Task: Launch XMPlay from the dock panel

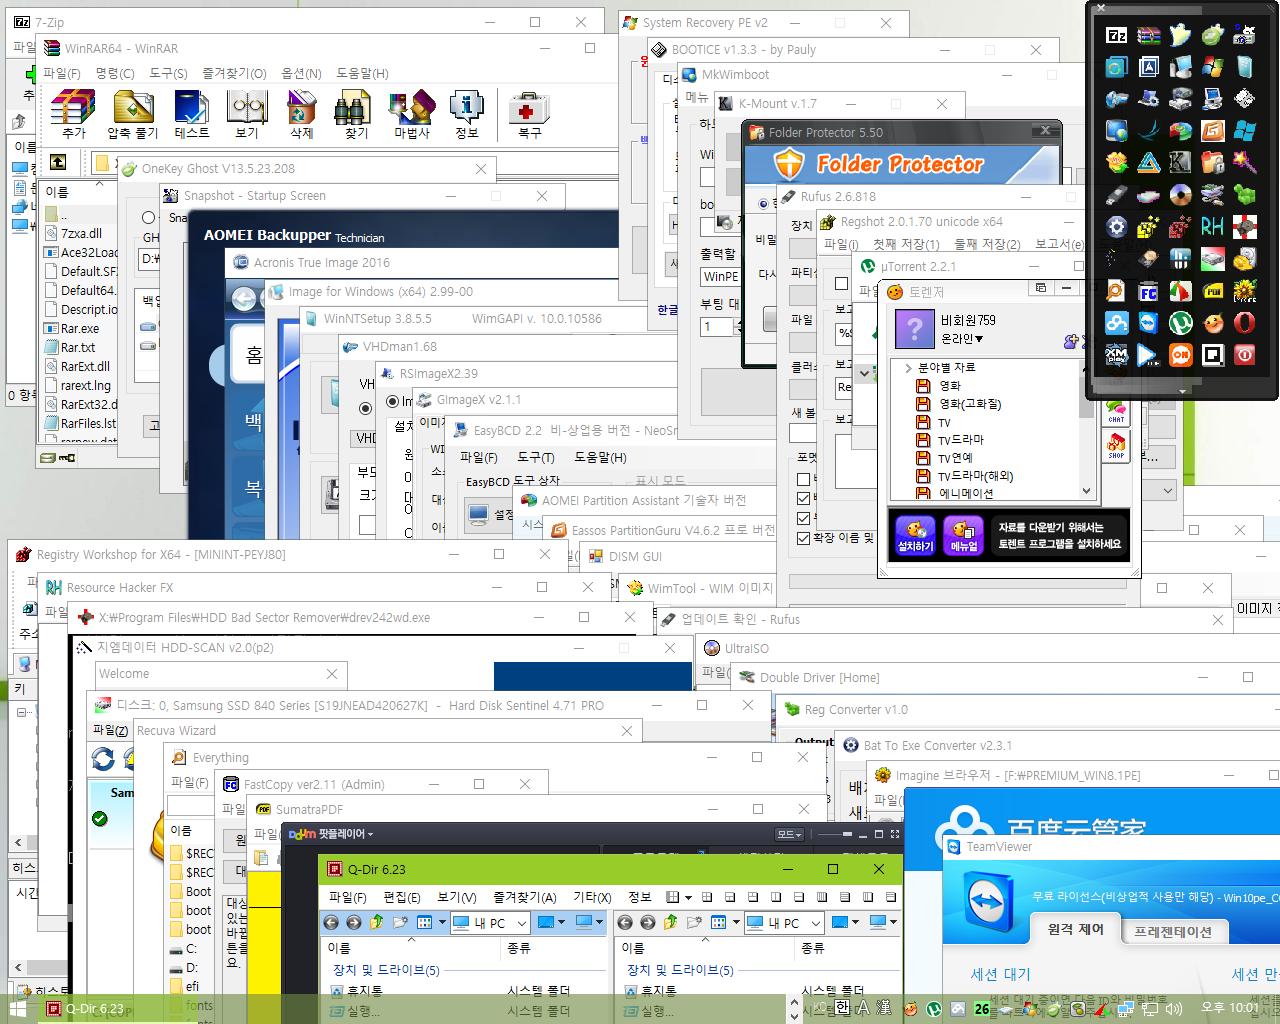Action: pos(1116,354)
